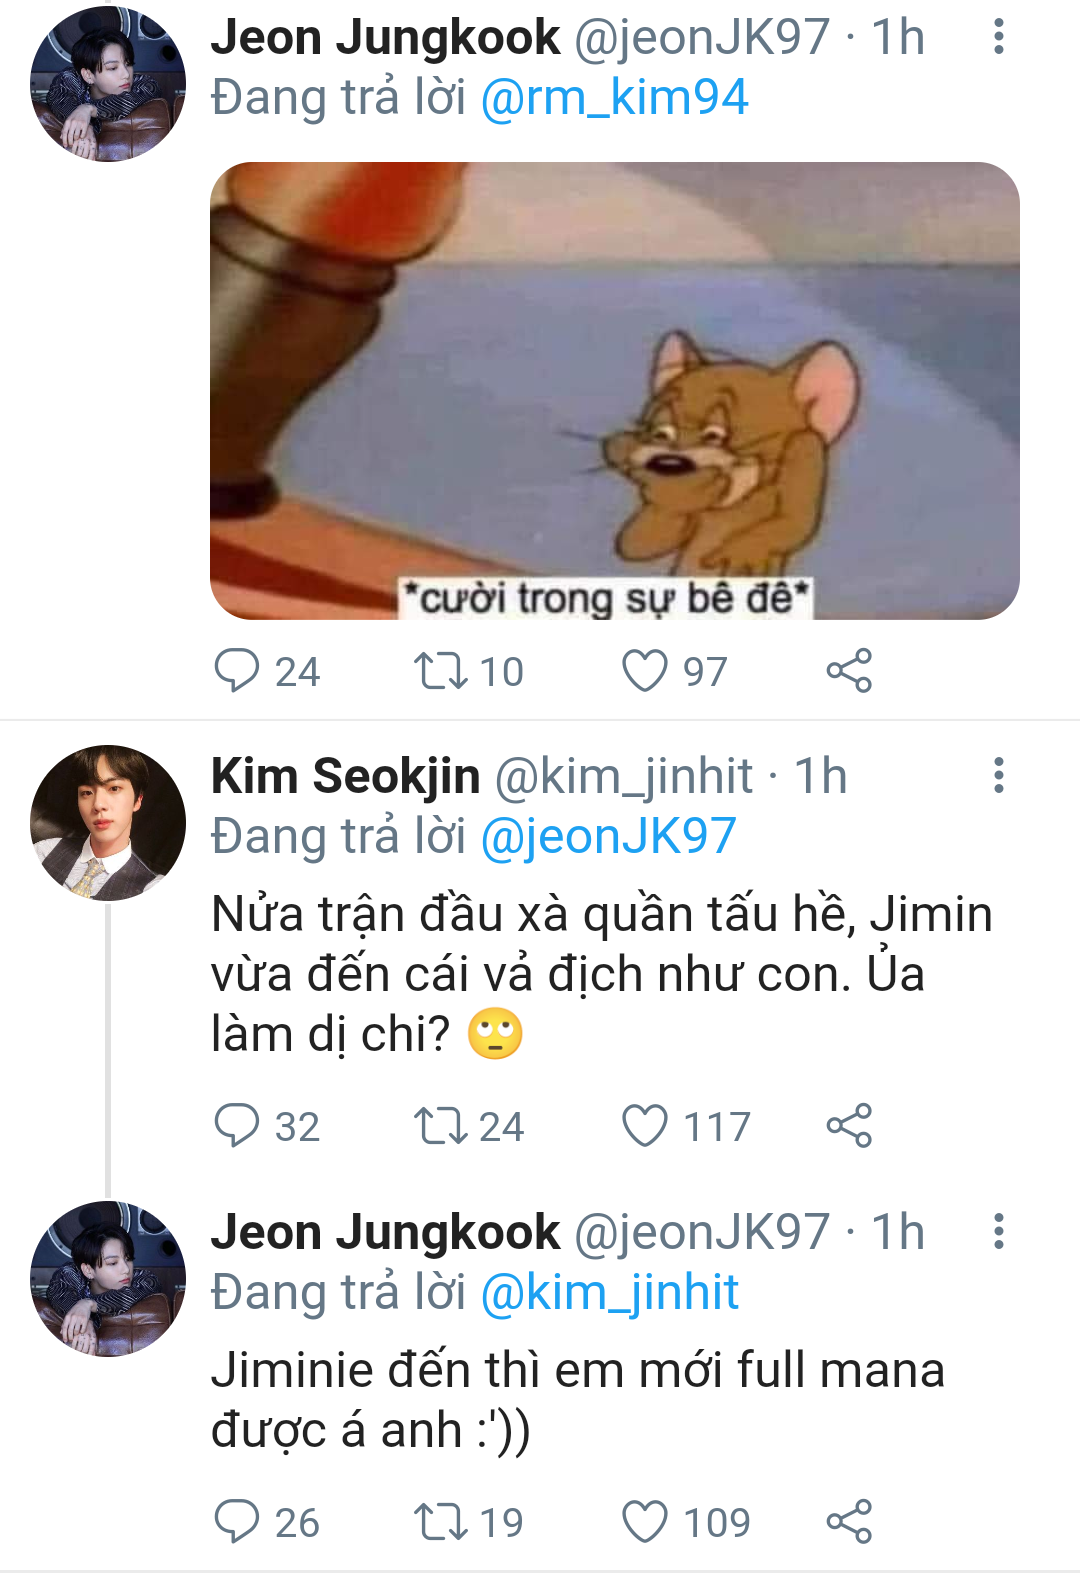Like Kim Seokjin's tweet
This screenshot has width=1080, height=1581.
(x=645, y=1125)
